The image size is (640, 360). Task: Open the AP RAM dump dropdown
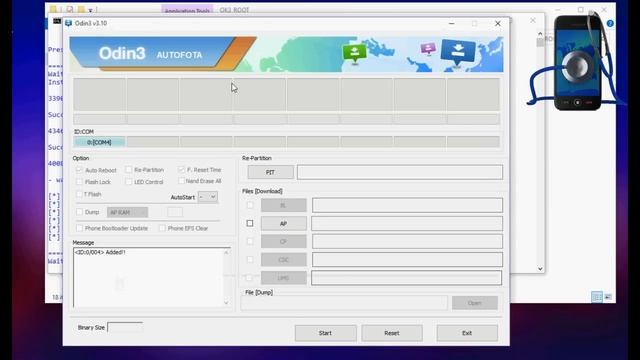(x=127, y=212)
